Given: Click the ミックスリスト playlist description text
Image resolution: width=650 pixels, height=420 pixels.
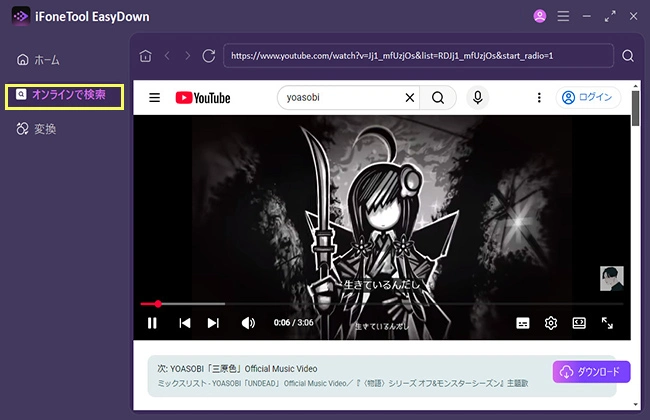Looking at the screenshot, I should [343, 384].
